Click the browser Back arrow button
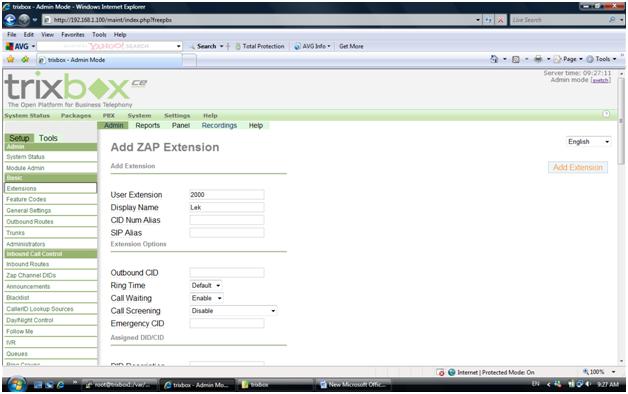 tap(10, 20)
